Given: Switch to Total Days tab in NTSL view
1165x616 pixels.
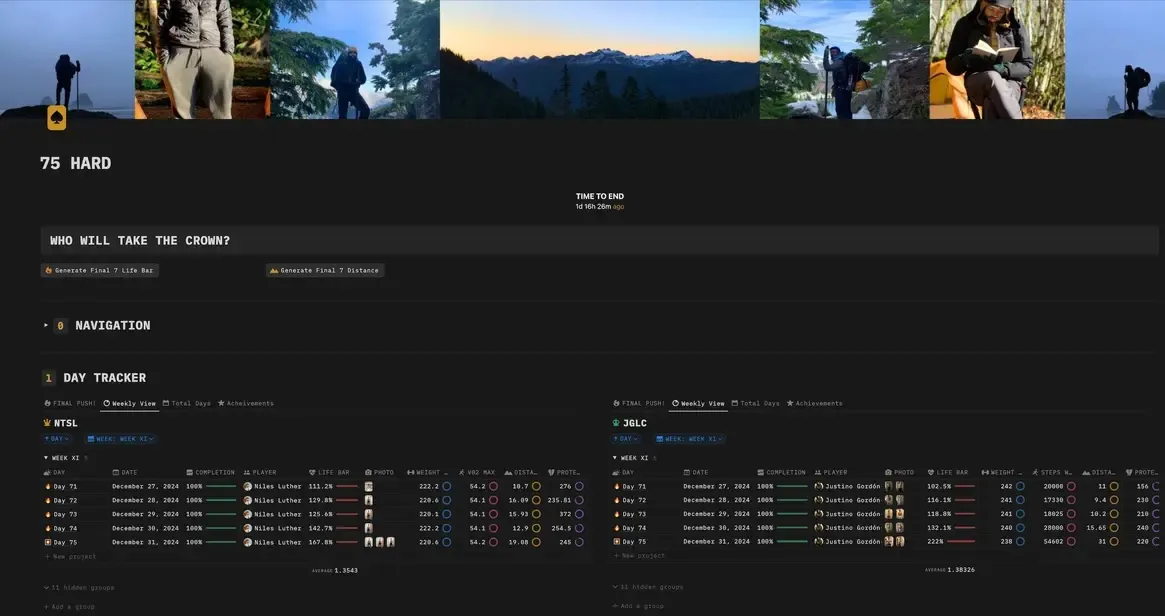Looking at the screenshot, I should (186, 403).
